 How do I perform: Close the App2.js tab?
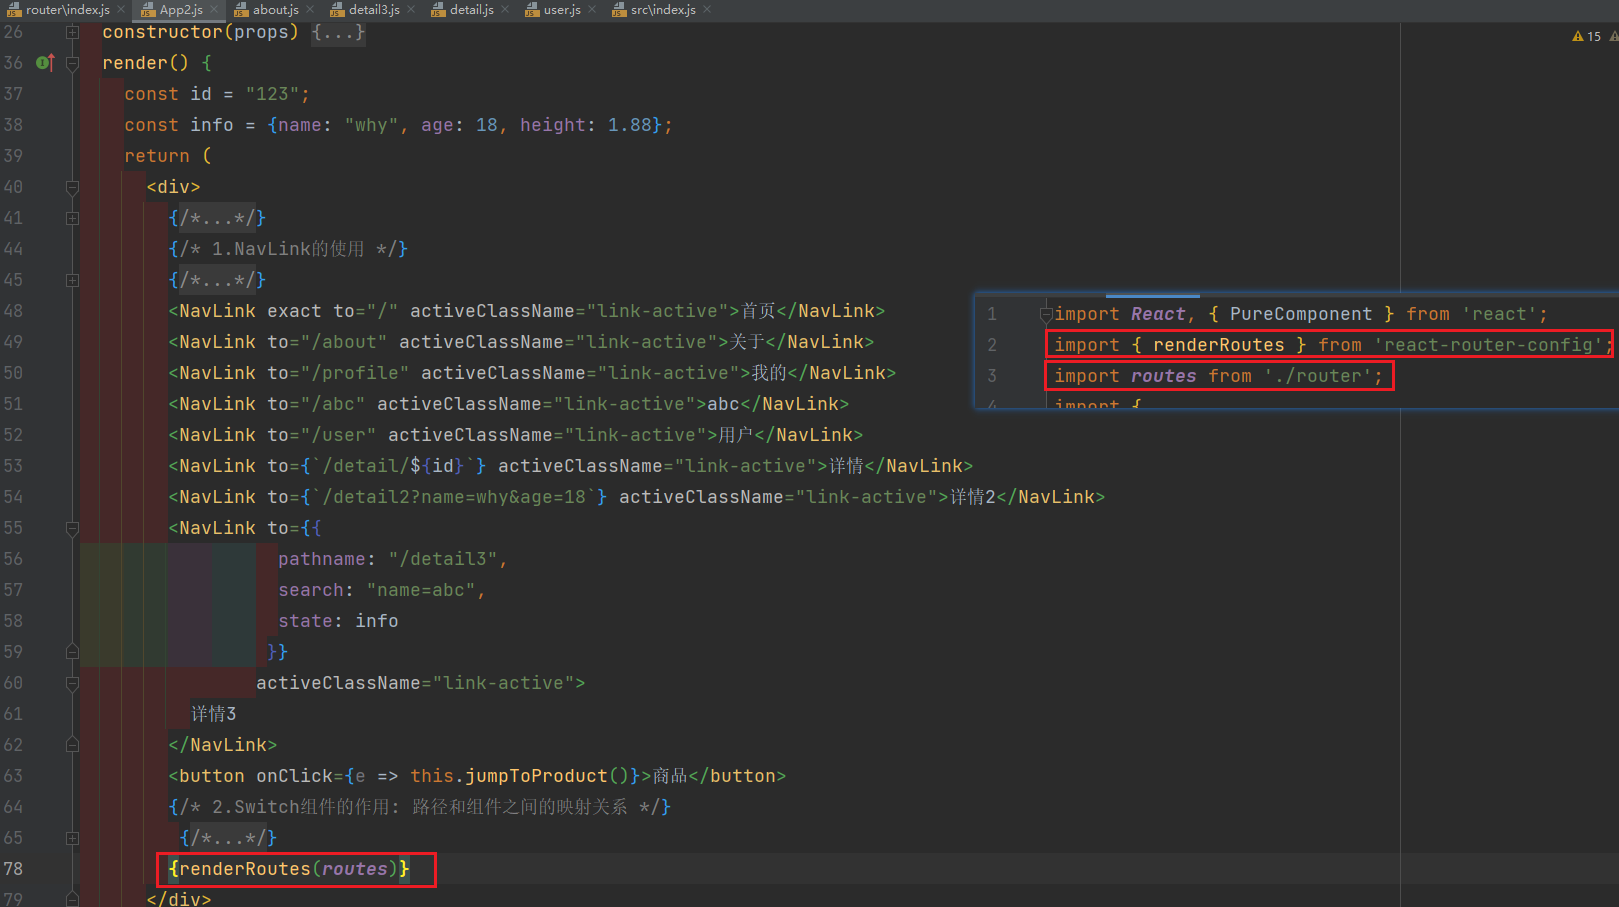[x=213, y=10]
